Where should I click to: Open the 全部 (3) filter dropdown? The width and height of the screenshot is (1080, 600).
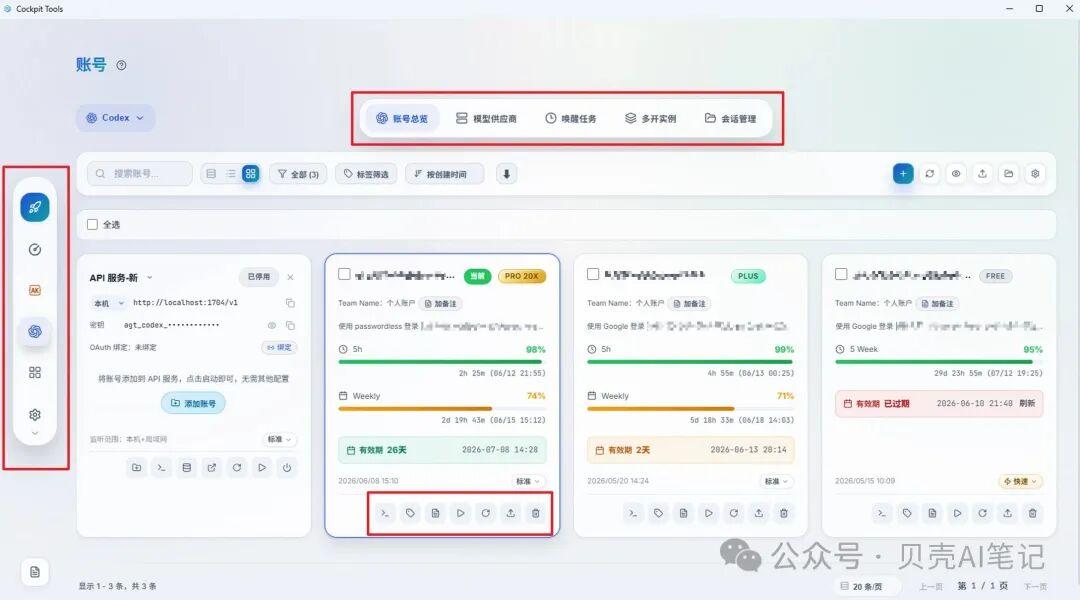298,174
